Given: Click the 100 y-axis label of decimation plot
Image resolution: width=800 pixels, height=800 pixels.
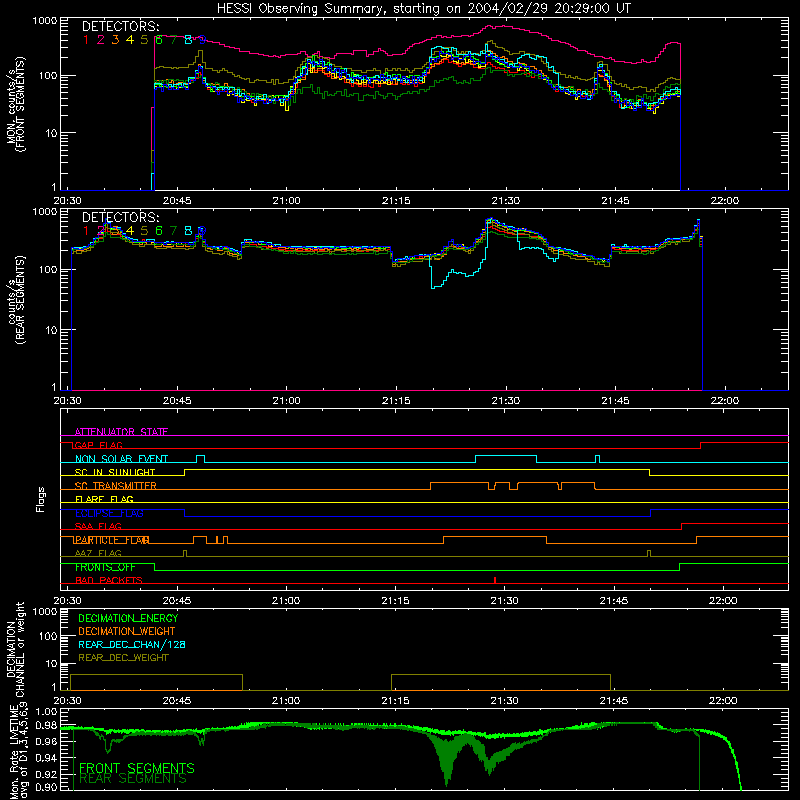Looking at the screenshot, I should click(x=48, y=636).
